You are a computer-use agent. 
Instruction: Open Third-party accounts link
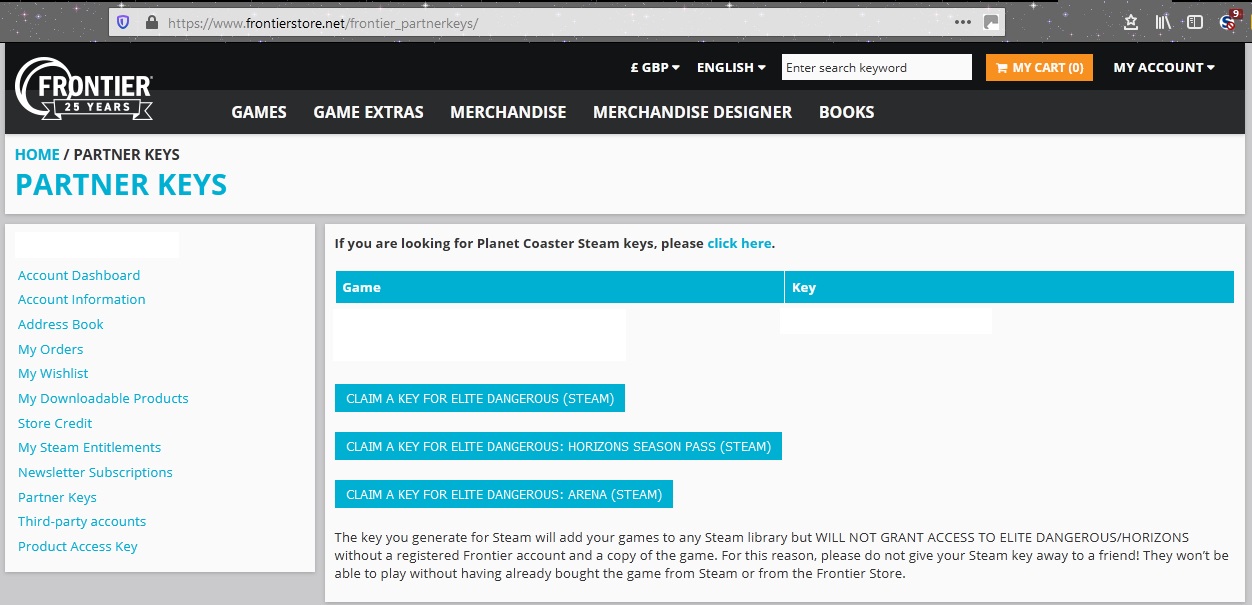(x=82, y=521)
